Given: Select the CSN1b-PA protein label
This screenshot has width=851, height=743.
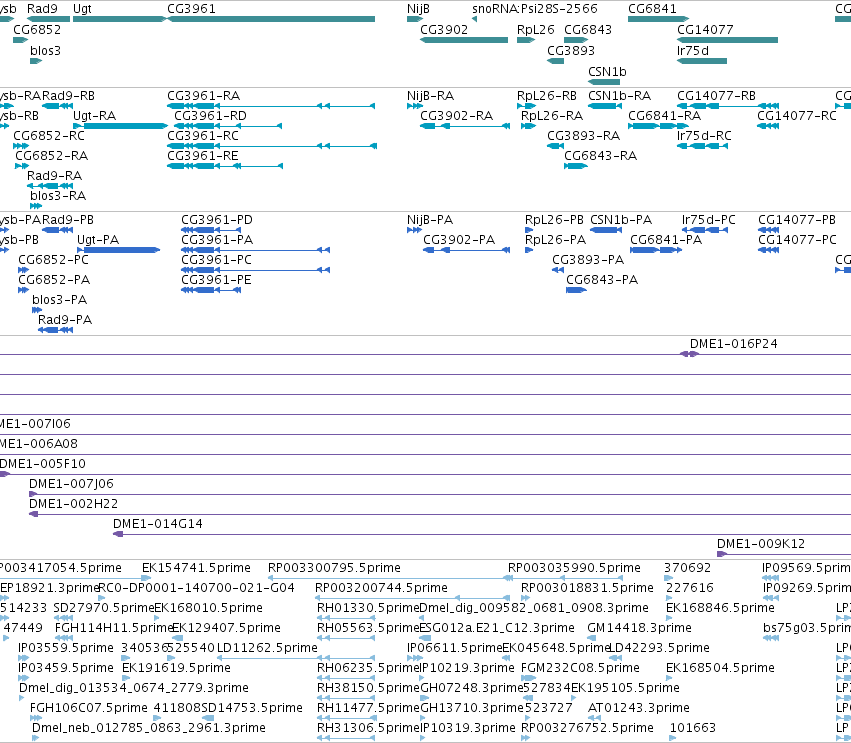Looking at the screenshot, I should pyautogui.click(x=621, y=220).
